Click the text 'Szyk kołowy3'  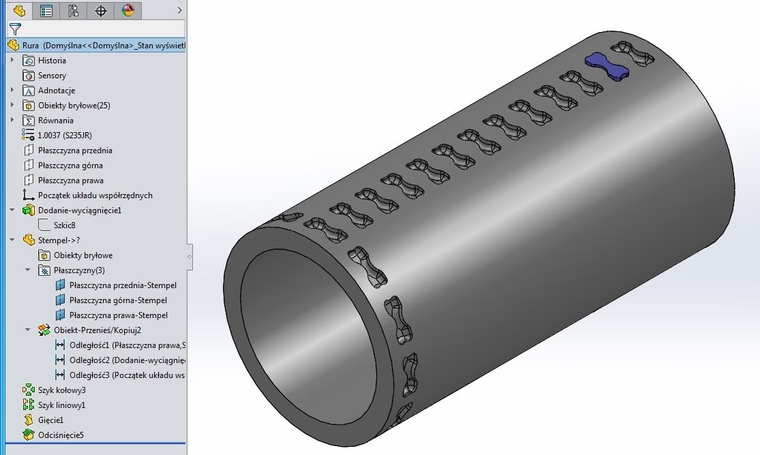click(x=62, y=390)
